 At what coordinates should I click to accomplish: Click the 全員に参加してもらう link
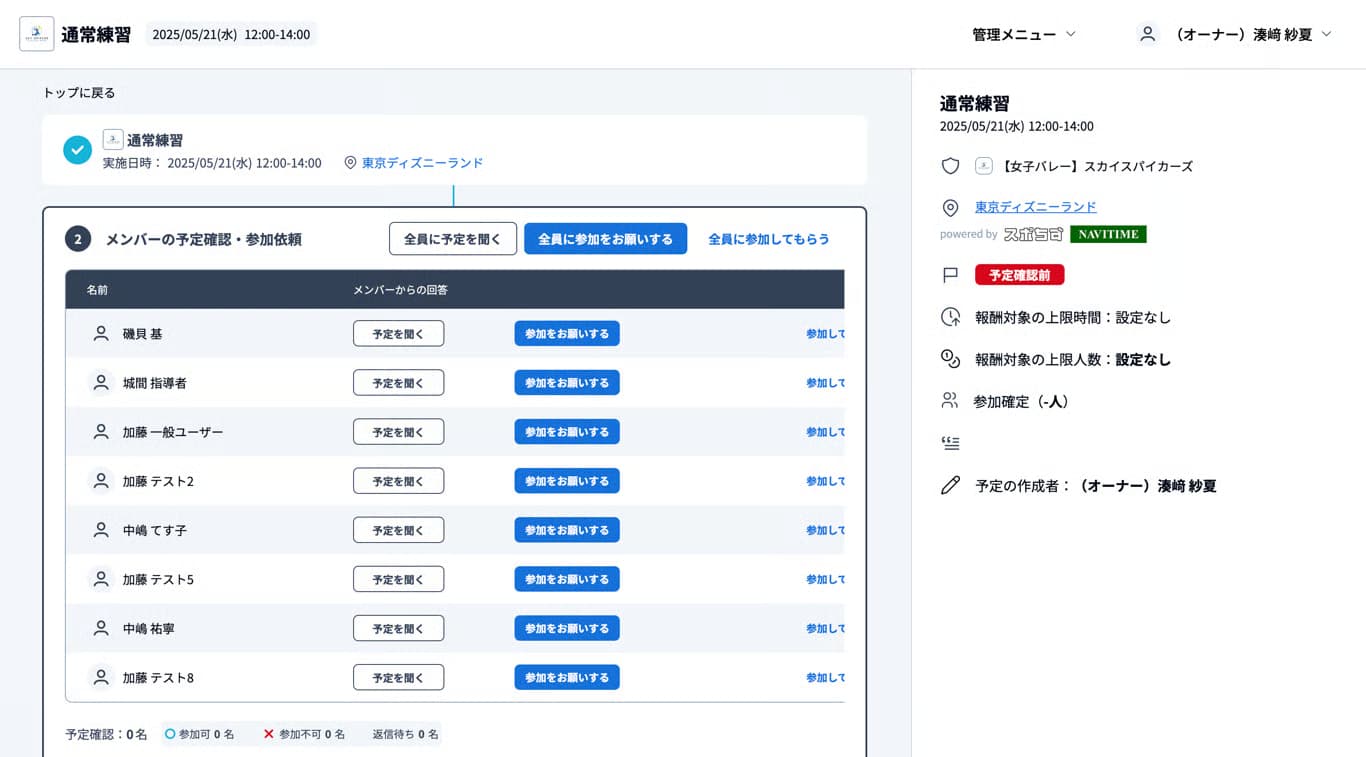769,239
